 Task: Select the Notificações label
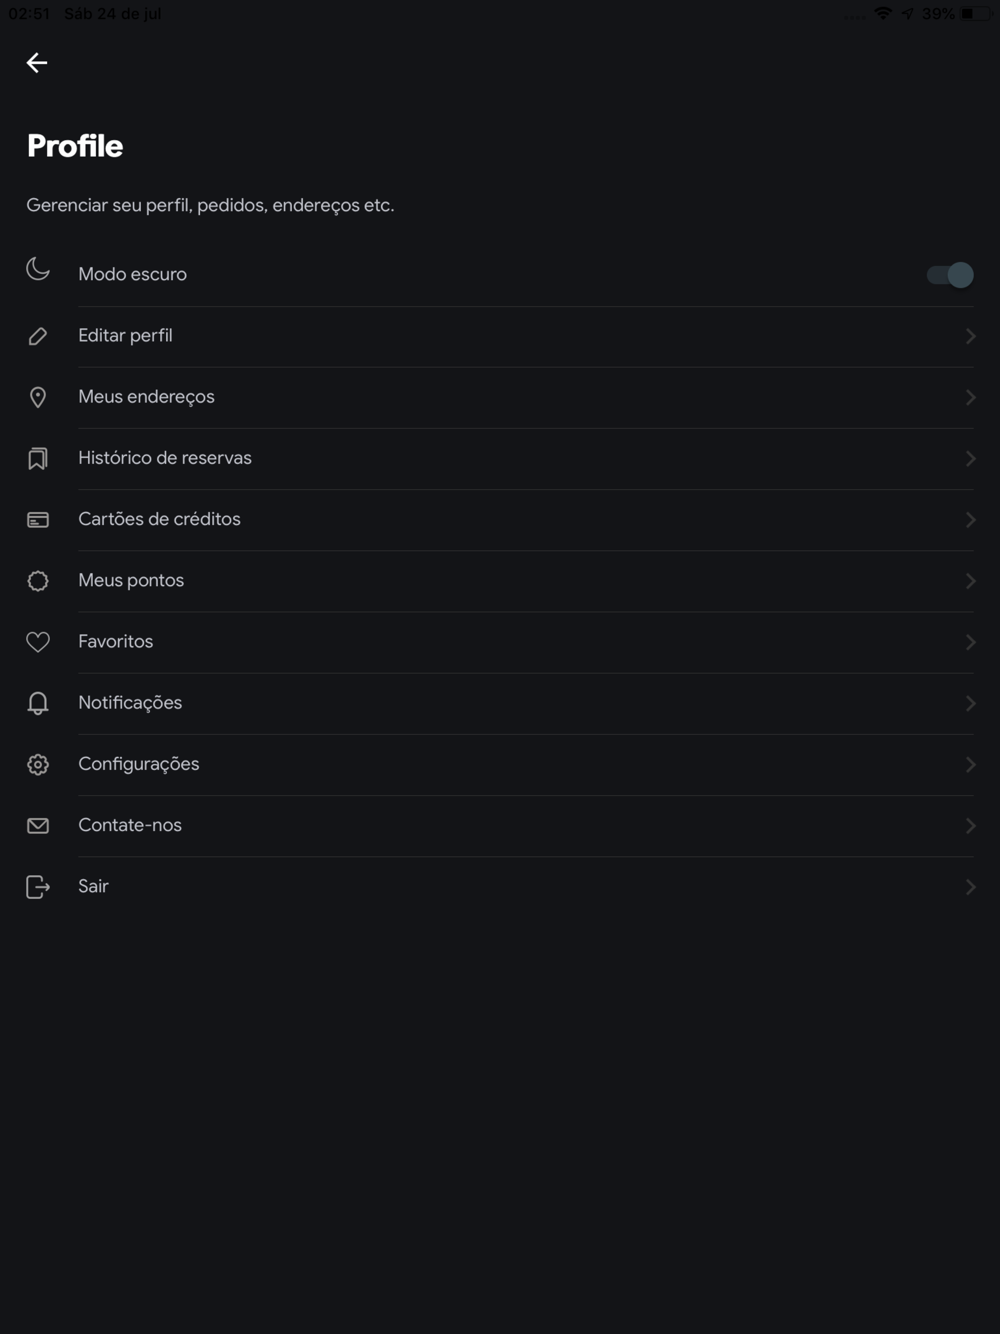[x=130, y=702]
